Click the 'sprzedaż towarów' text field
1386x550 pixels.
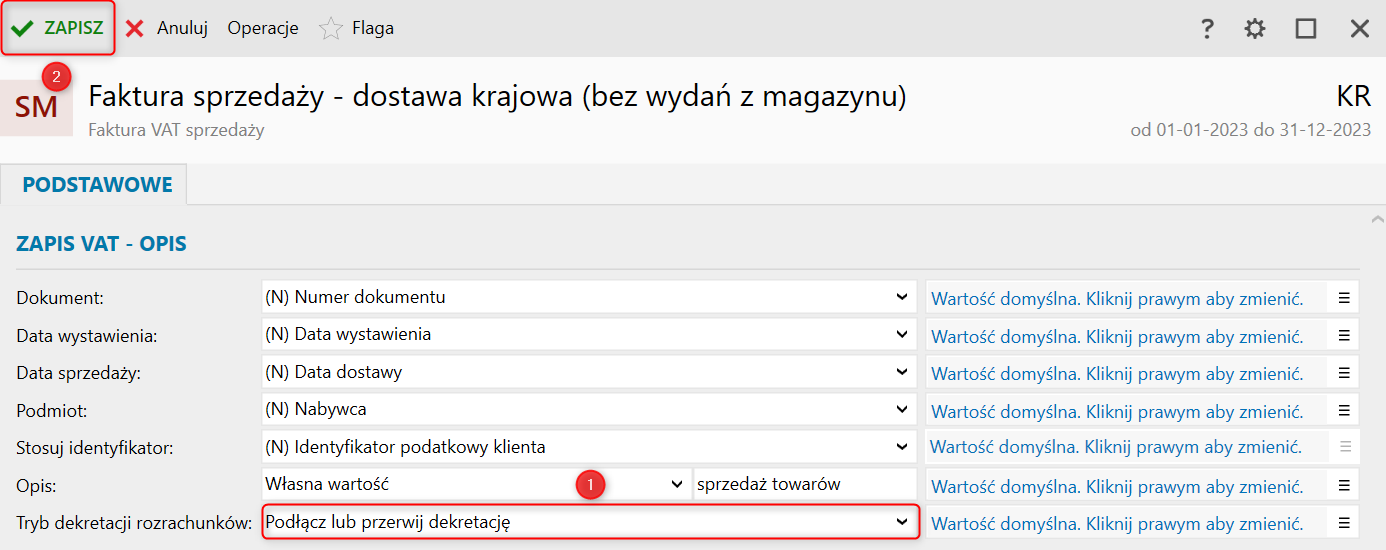[803, 485]
